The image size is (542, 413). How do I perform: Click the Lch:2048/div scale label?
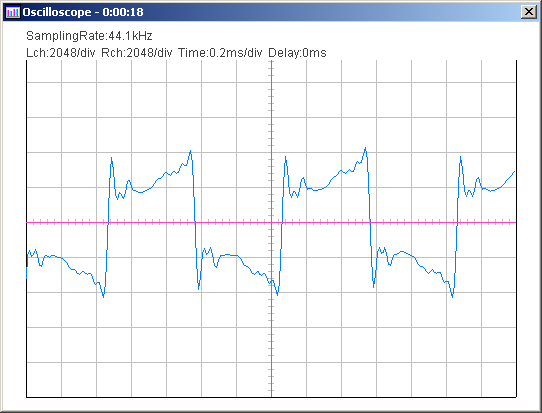tap(60, 53)
